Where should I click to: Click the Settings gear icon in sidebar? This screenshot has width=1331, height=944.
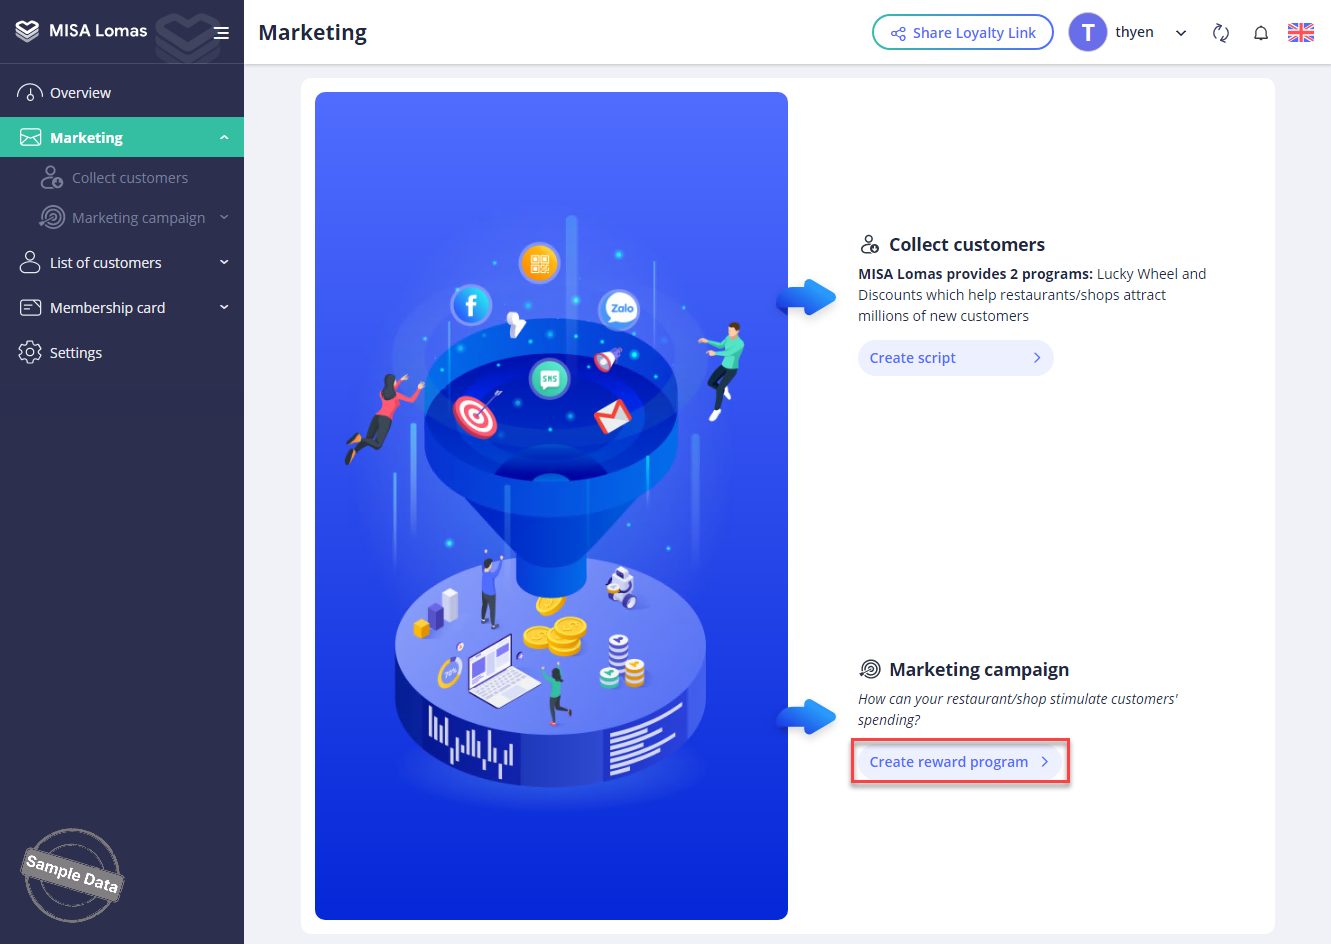(x=30, y=352)
